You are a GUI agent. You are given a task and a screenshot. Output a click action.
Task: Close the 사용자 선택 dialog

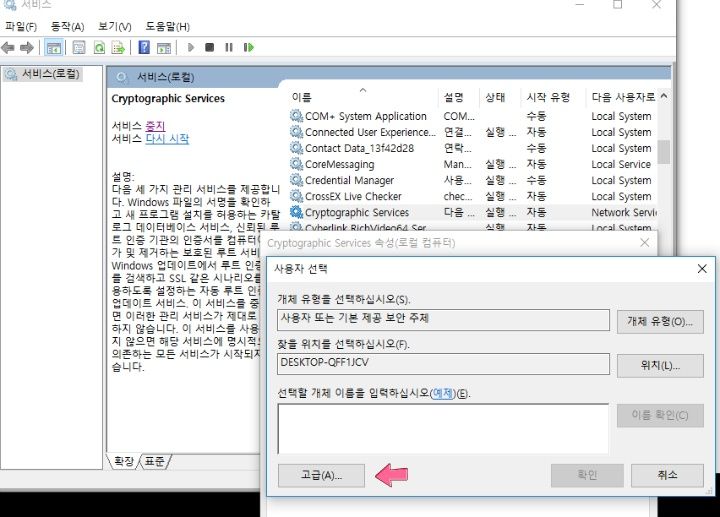[x=702, y=269]
